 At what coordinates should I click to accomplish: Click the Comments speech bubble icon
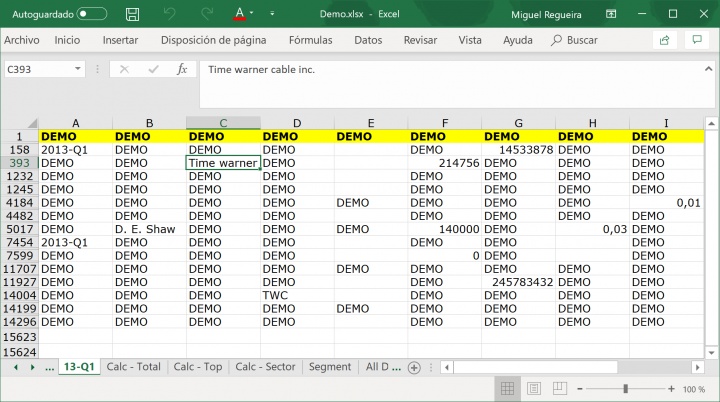pyautogui.click(x=697, y=40)
